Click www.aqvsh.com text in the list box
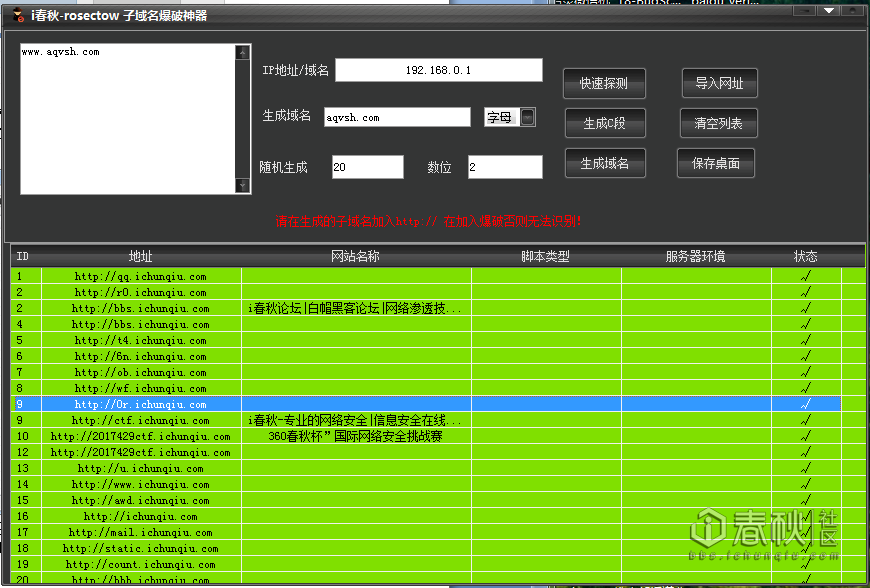This screenshot has height=588, width=870. 60,52
